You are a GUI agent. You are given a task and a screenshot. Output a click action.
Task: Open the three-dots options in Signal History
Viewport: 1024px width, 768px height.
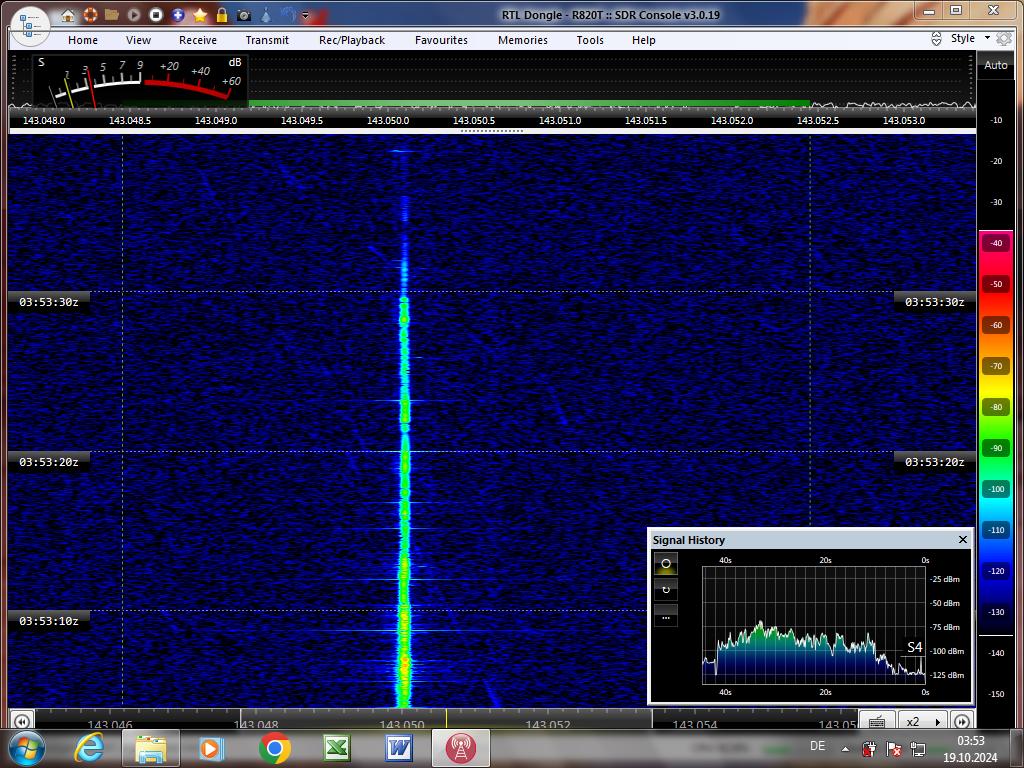(666, 616)
